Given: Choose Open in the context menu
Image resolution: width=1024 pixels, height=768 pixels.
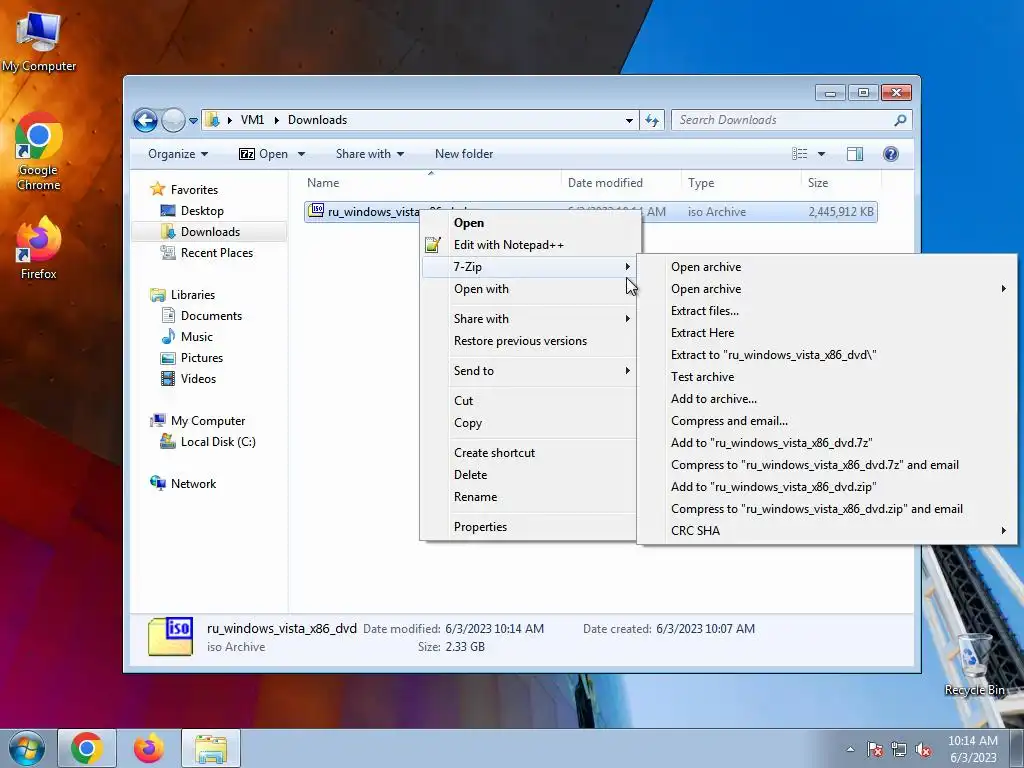Looking at the screenshot, I should pos(529,223).
